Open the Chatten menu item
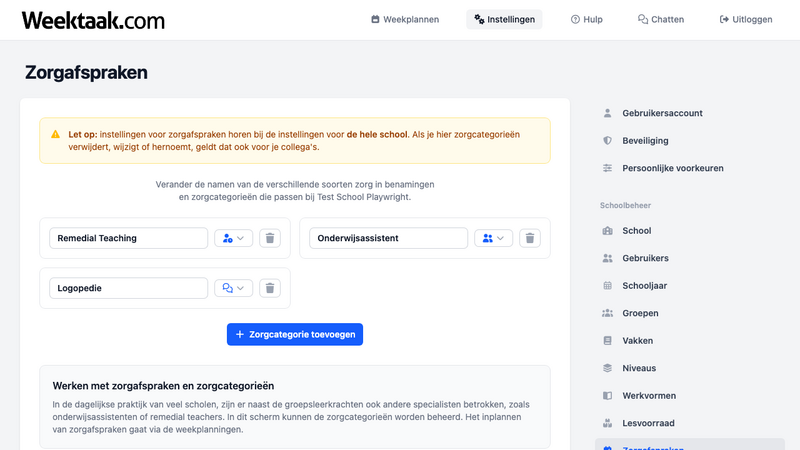This screenshot has width=800, height=450. coord(661,19)
